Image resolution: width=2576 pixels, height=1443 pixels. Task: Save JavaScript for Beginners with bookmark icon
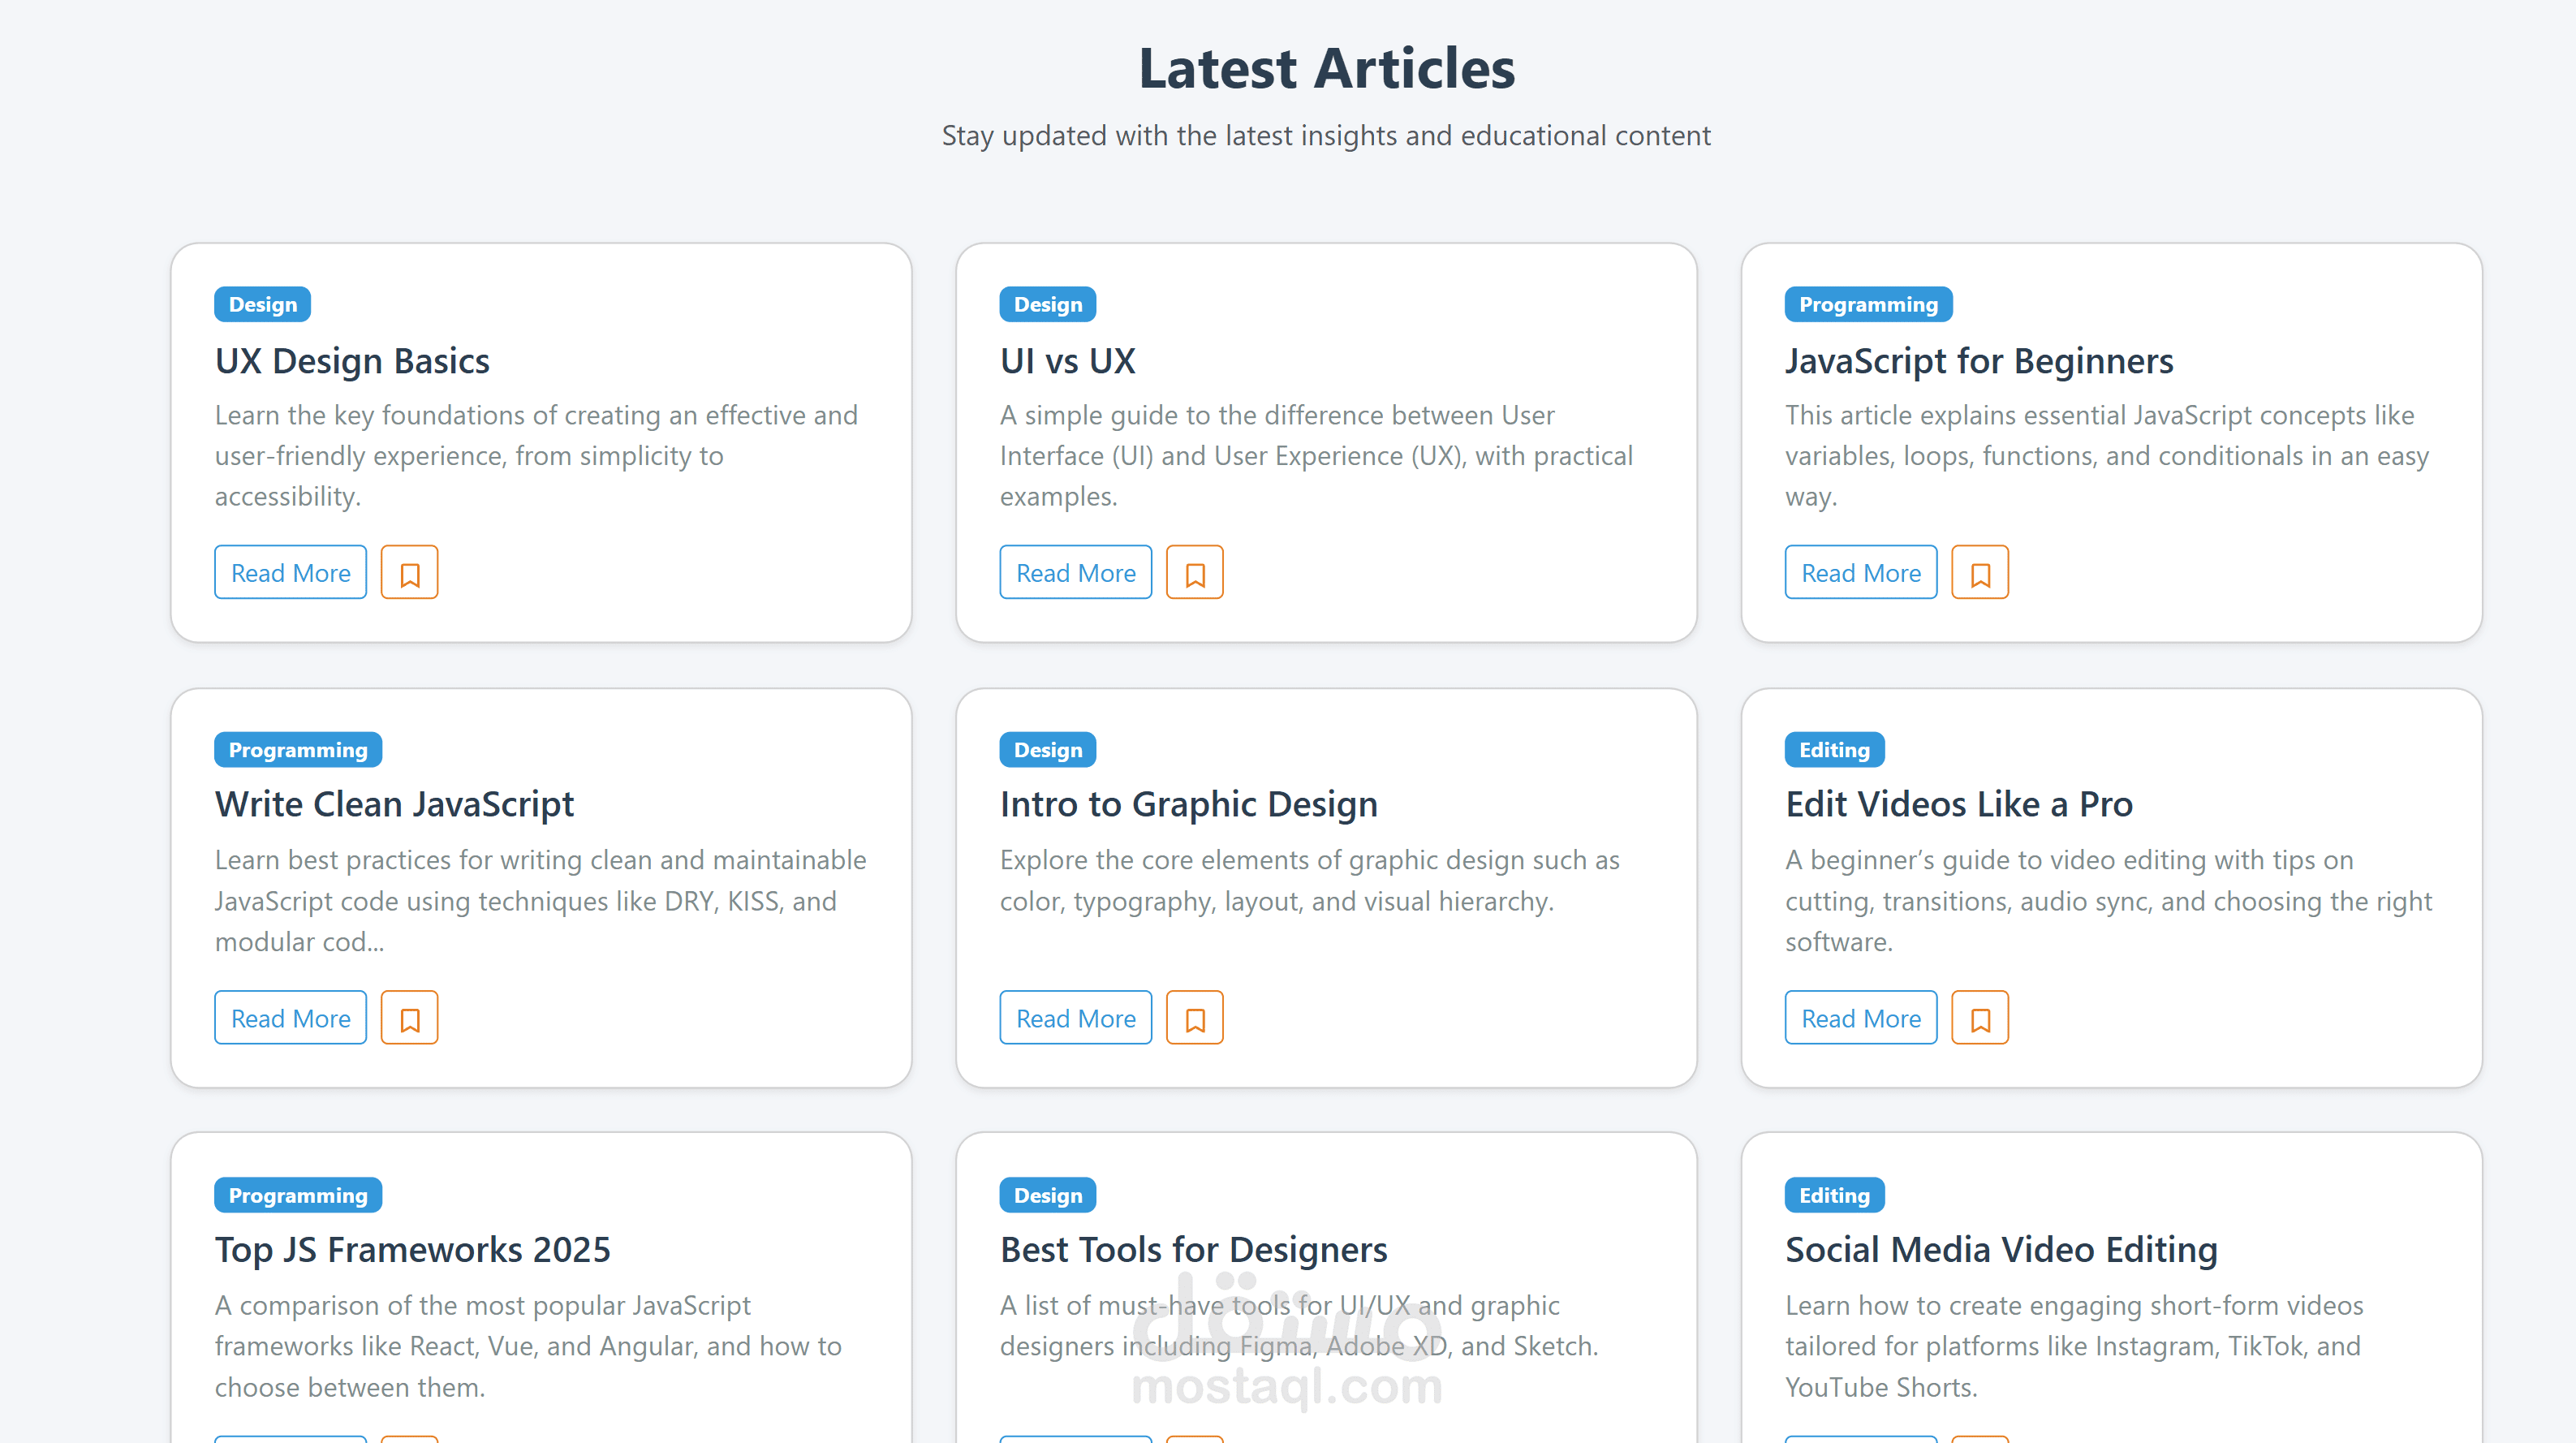pyautogui.click(x=1979, y=573)
